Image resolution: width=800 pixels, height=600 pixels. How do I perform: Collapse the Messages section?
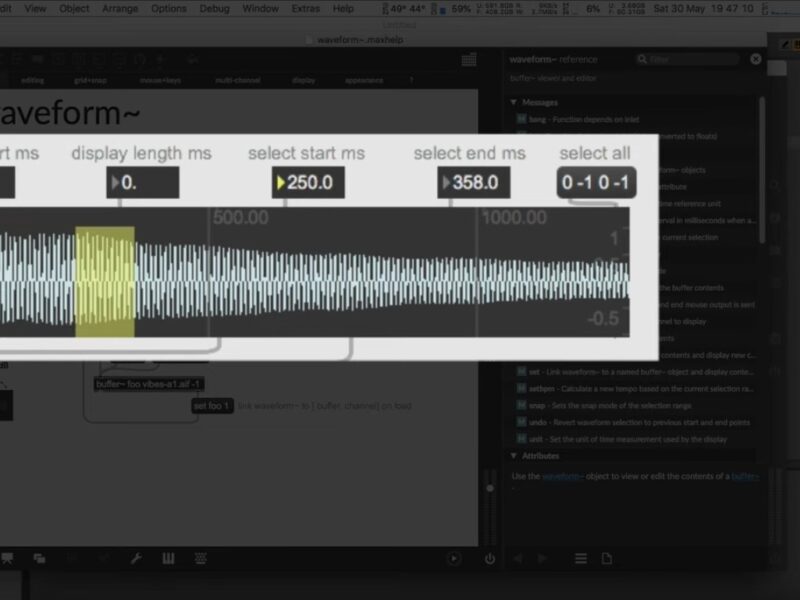click(514, 102)
